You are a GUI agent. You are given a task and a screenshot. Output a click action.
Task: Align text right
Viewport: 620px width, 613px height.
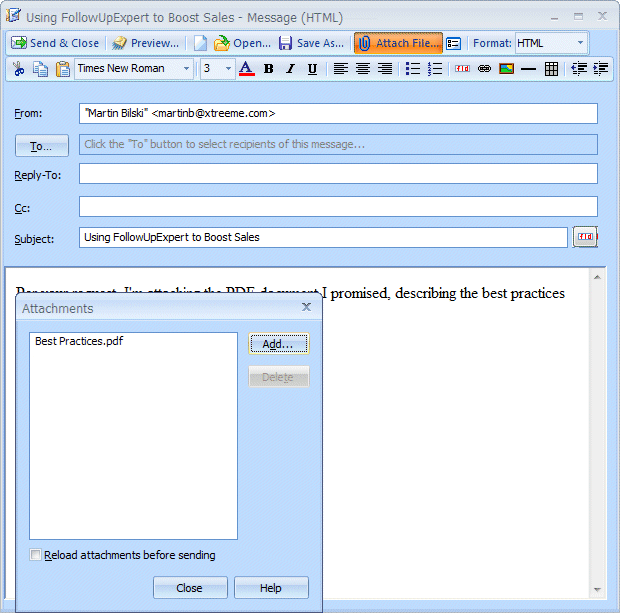point(385,69)
